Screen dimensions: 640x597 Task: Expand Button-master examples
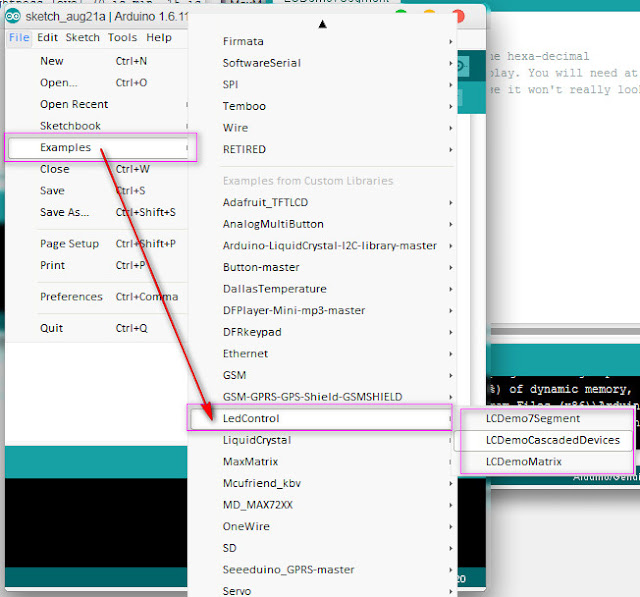[322, 267]
